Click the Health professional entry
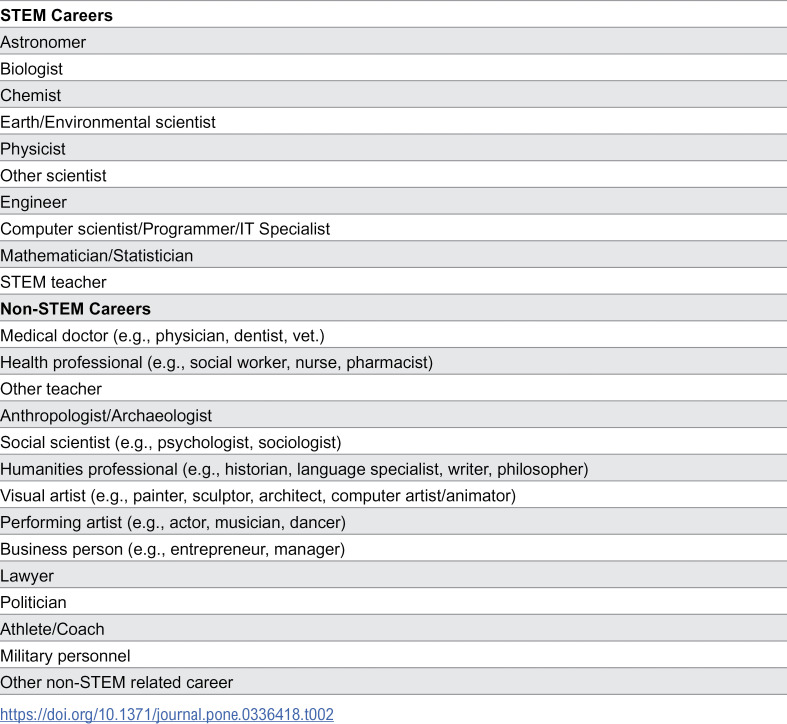The width and height of the screenshot is (787, 724). click(x=394, y=361)
